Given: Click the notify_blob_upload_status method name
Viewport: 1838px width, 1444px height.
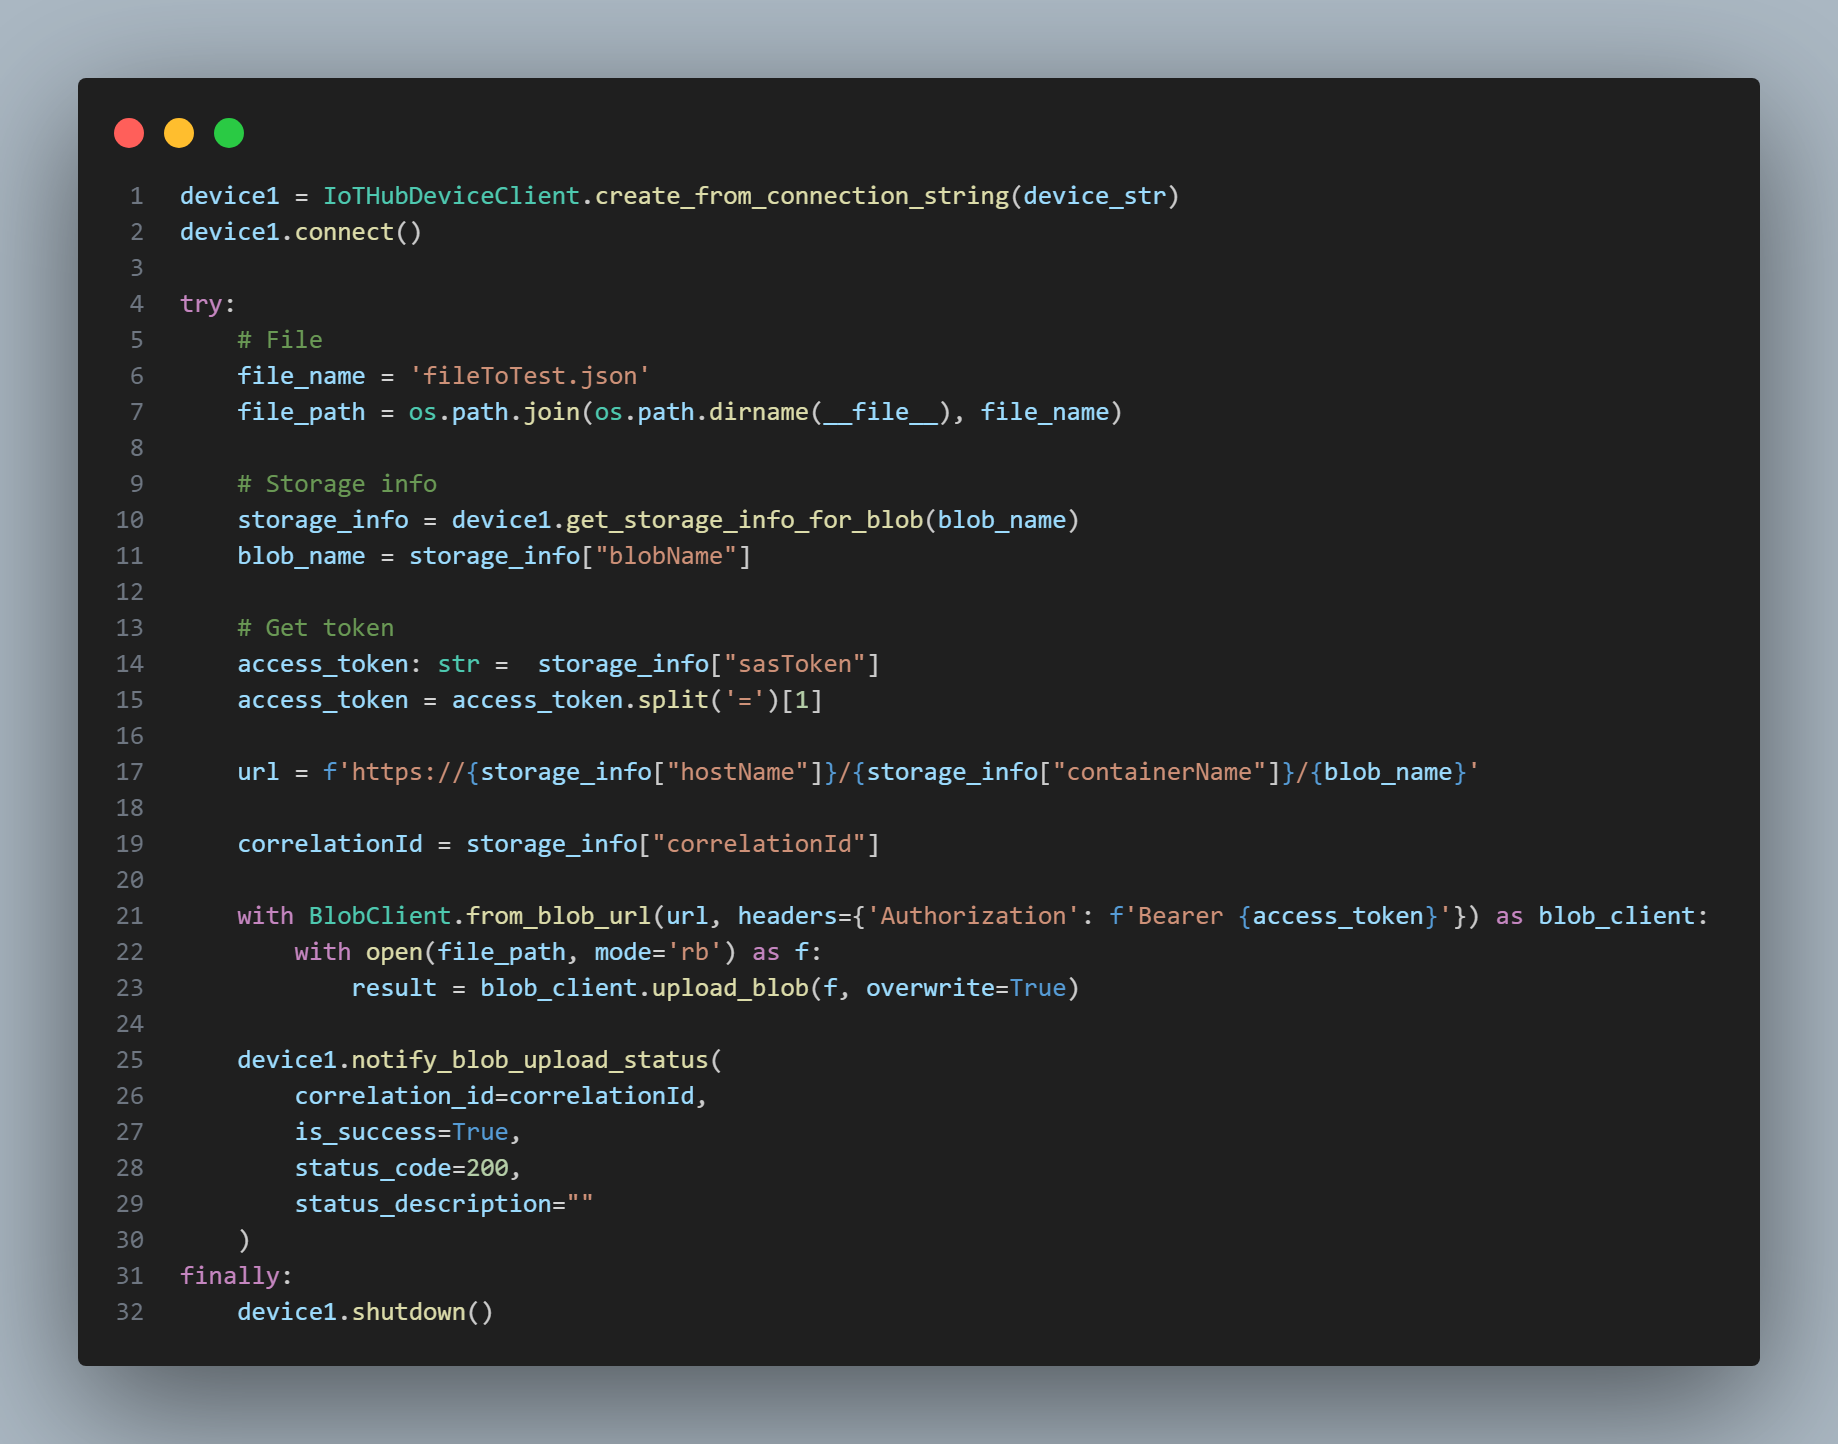Looking at the screenshot, I should coord(533,1060).
